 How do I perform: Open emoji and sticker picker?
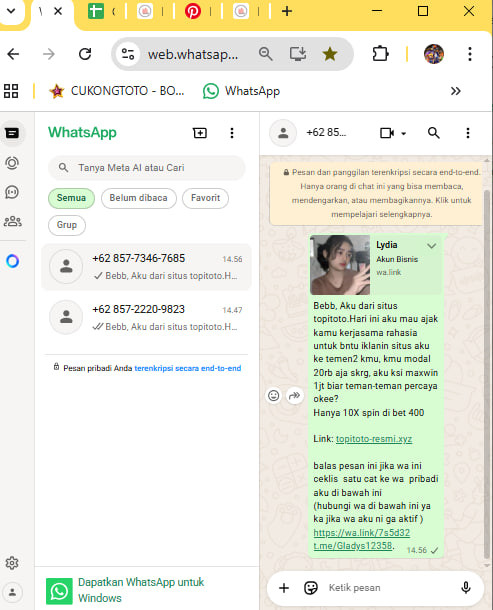(311, 588)
